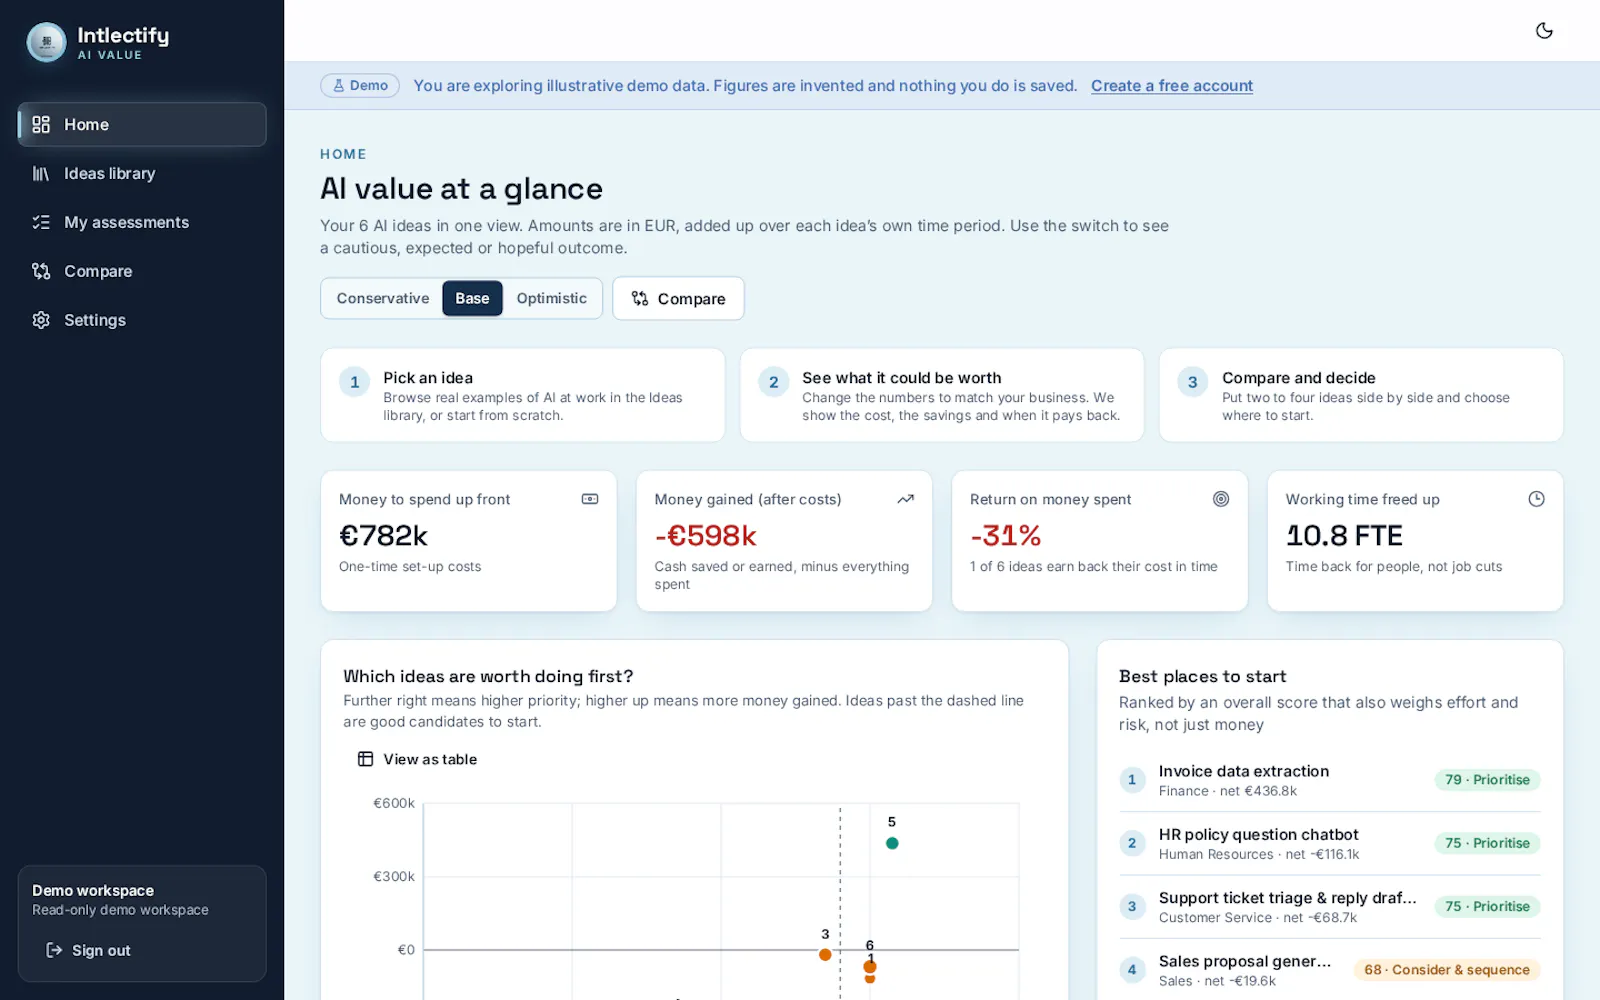1600x1000 pixels.
Task: Open Sales proposal generator idea
Action: [1330, 970]
